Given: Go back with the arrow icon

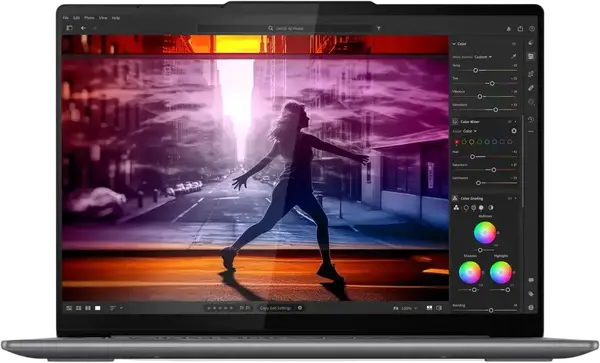Looking at the screenshot, I should pos(83,28).
